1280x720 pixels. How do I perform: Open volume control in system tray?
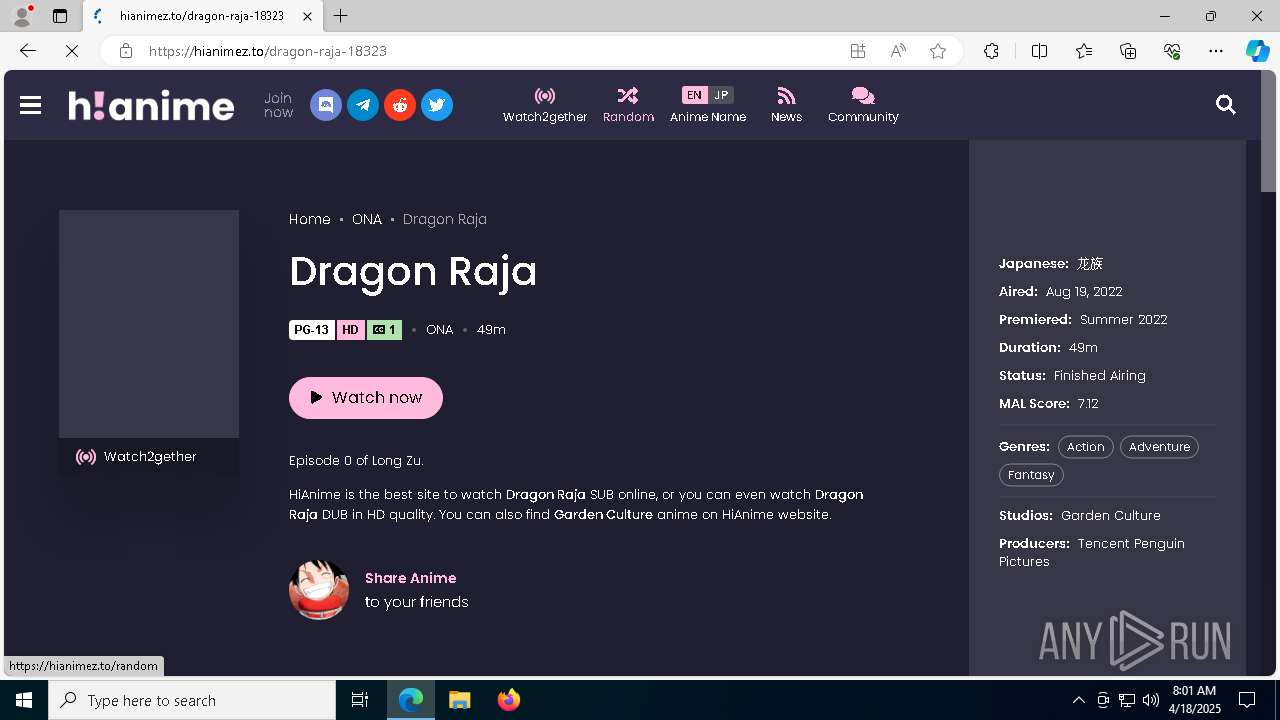pyautogui.click(x=1150, y=700)
